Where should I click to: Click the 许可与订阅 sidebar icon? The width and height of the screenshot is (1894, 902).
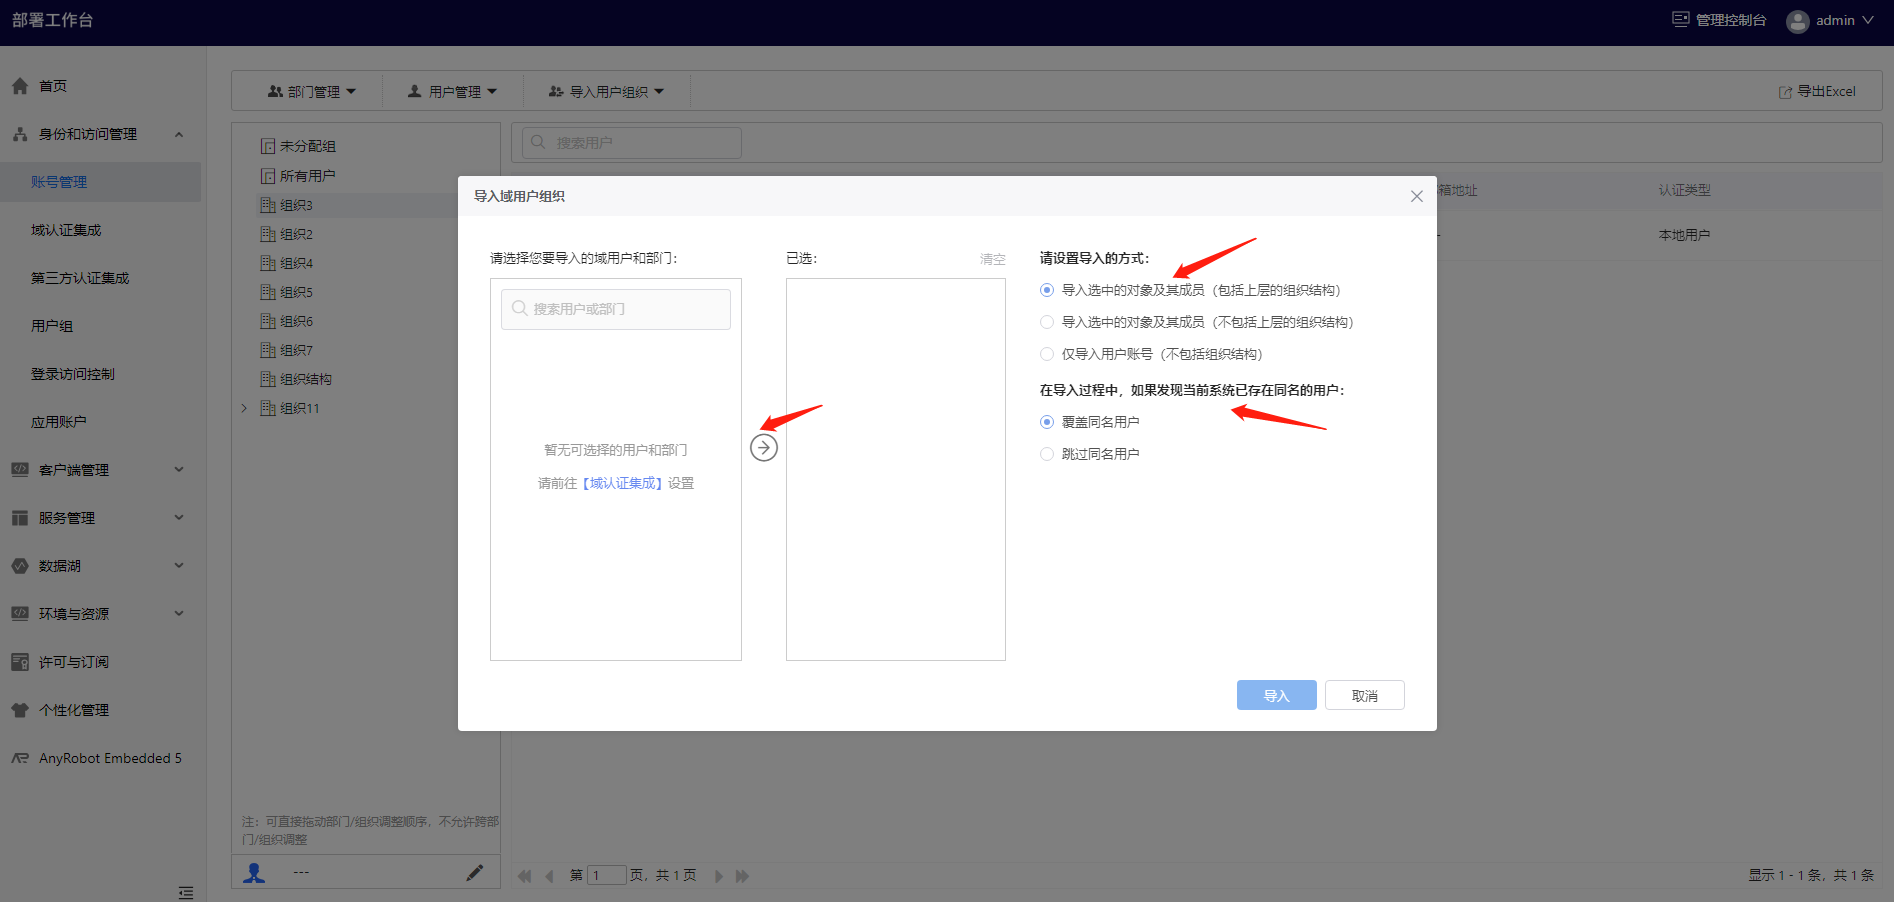click(x=20, y=662)
